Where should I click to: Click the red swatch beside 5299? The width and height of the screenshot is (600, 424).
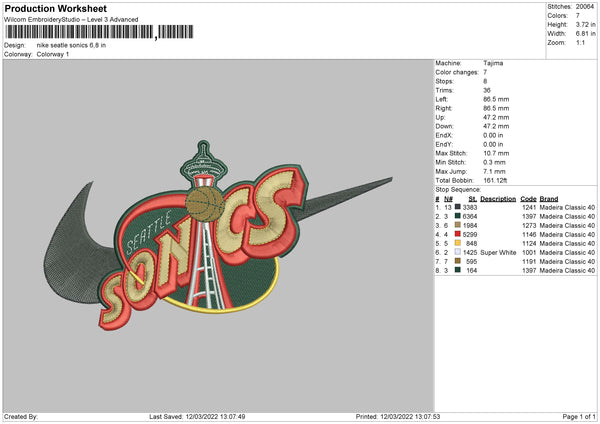coord(457,234)
